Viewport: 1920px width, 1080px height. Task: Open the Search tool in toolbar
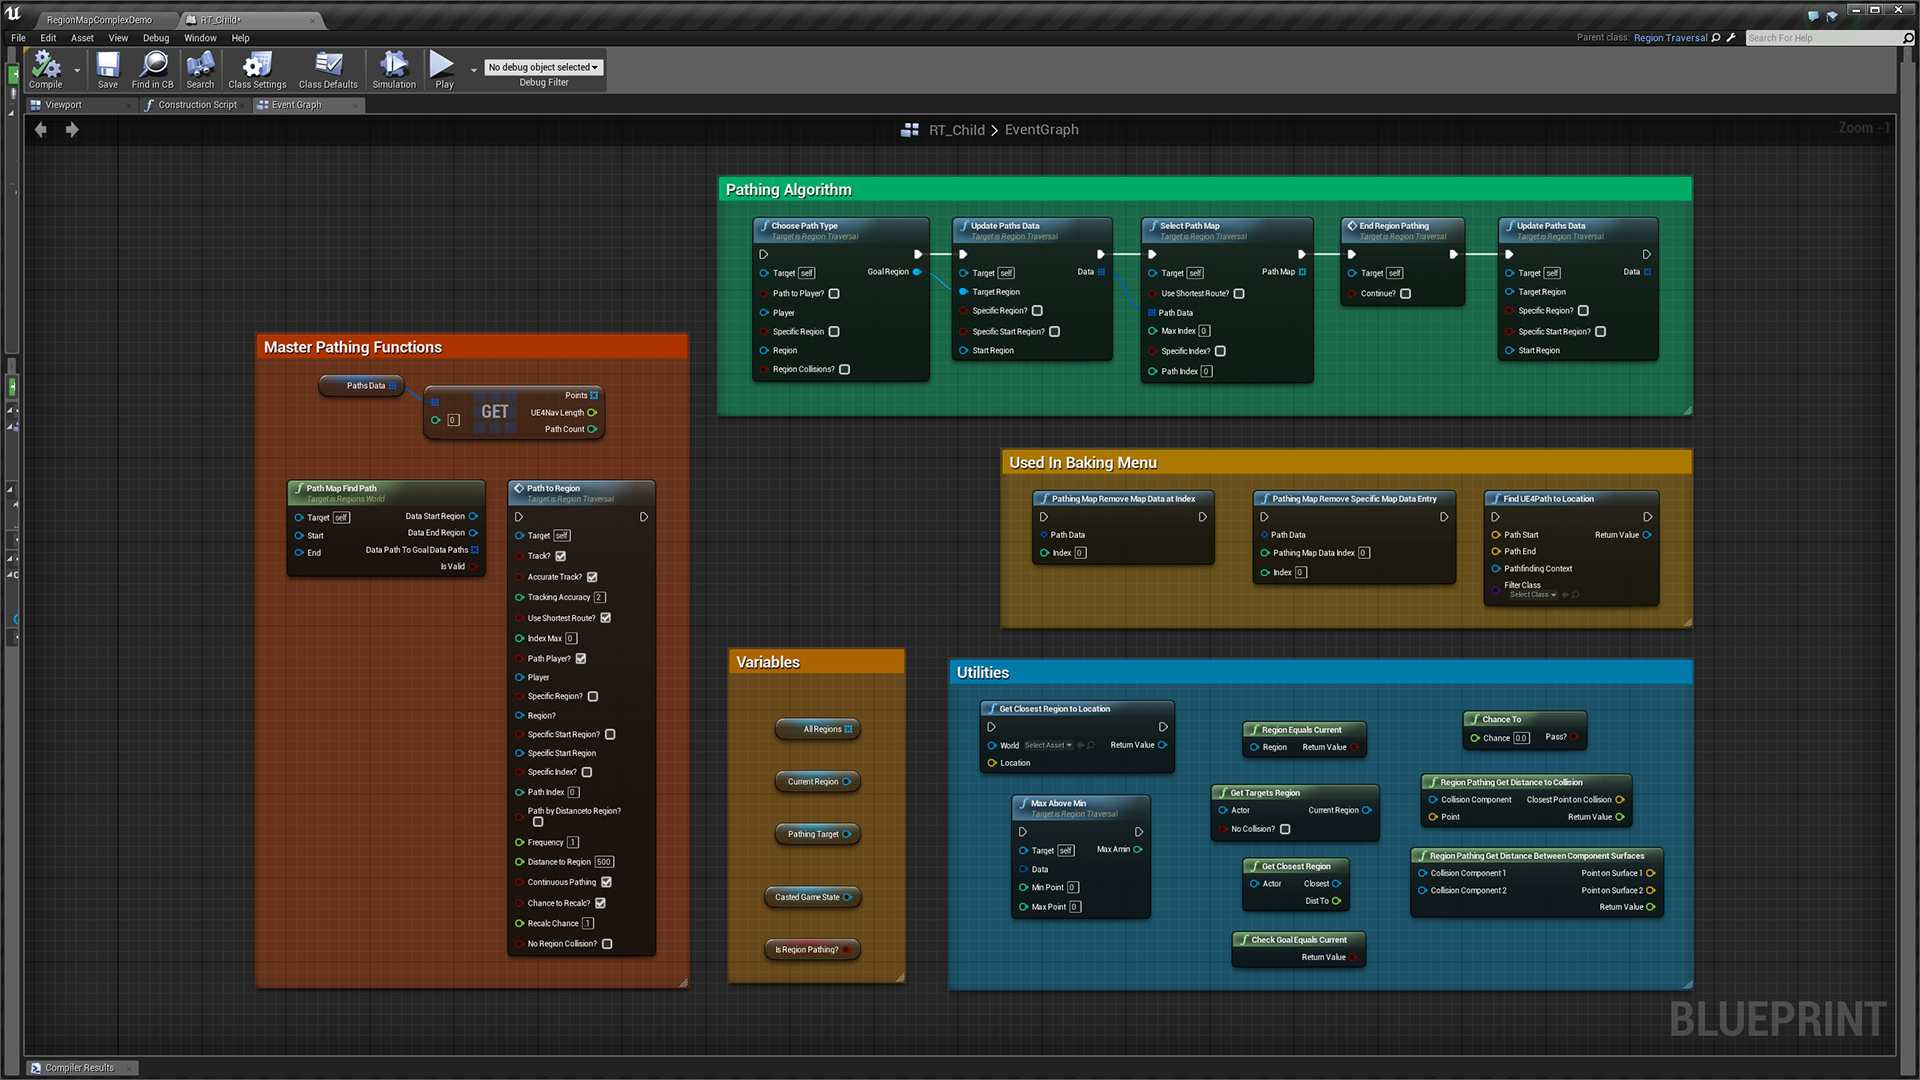tap(200, 68)
